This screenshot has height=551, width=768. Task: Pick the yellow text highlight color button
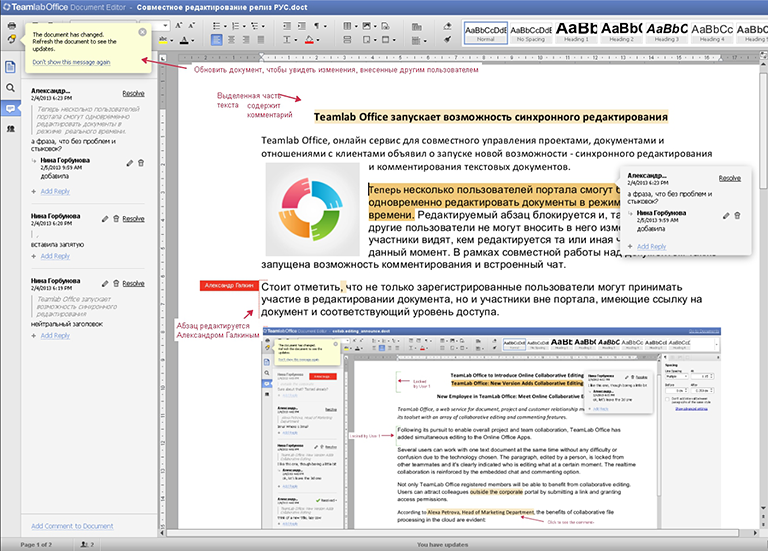(x=163, y=40)
